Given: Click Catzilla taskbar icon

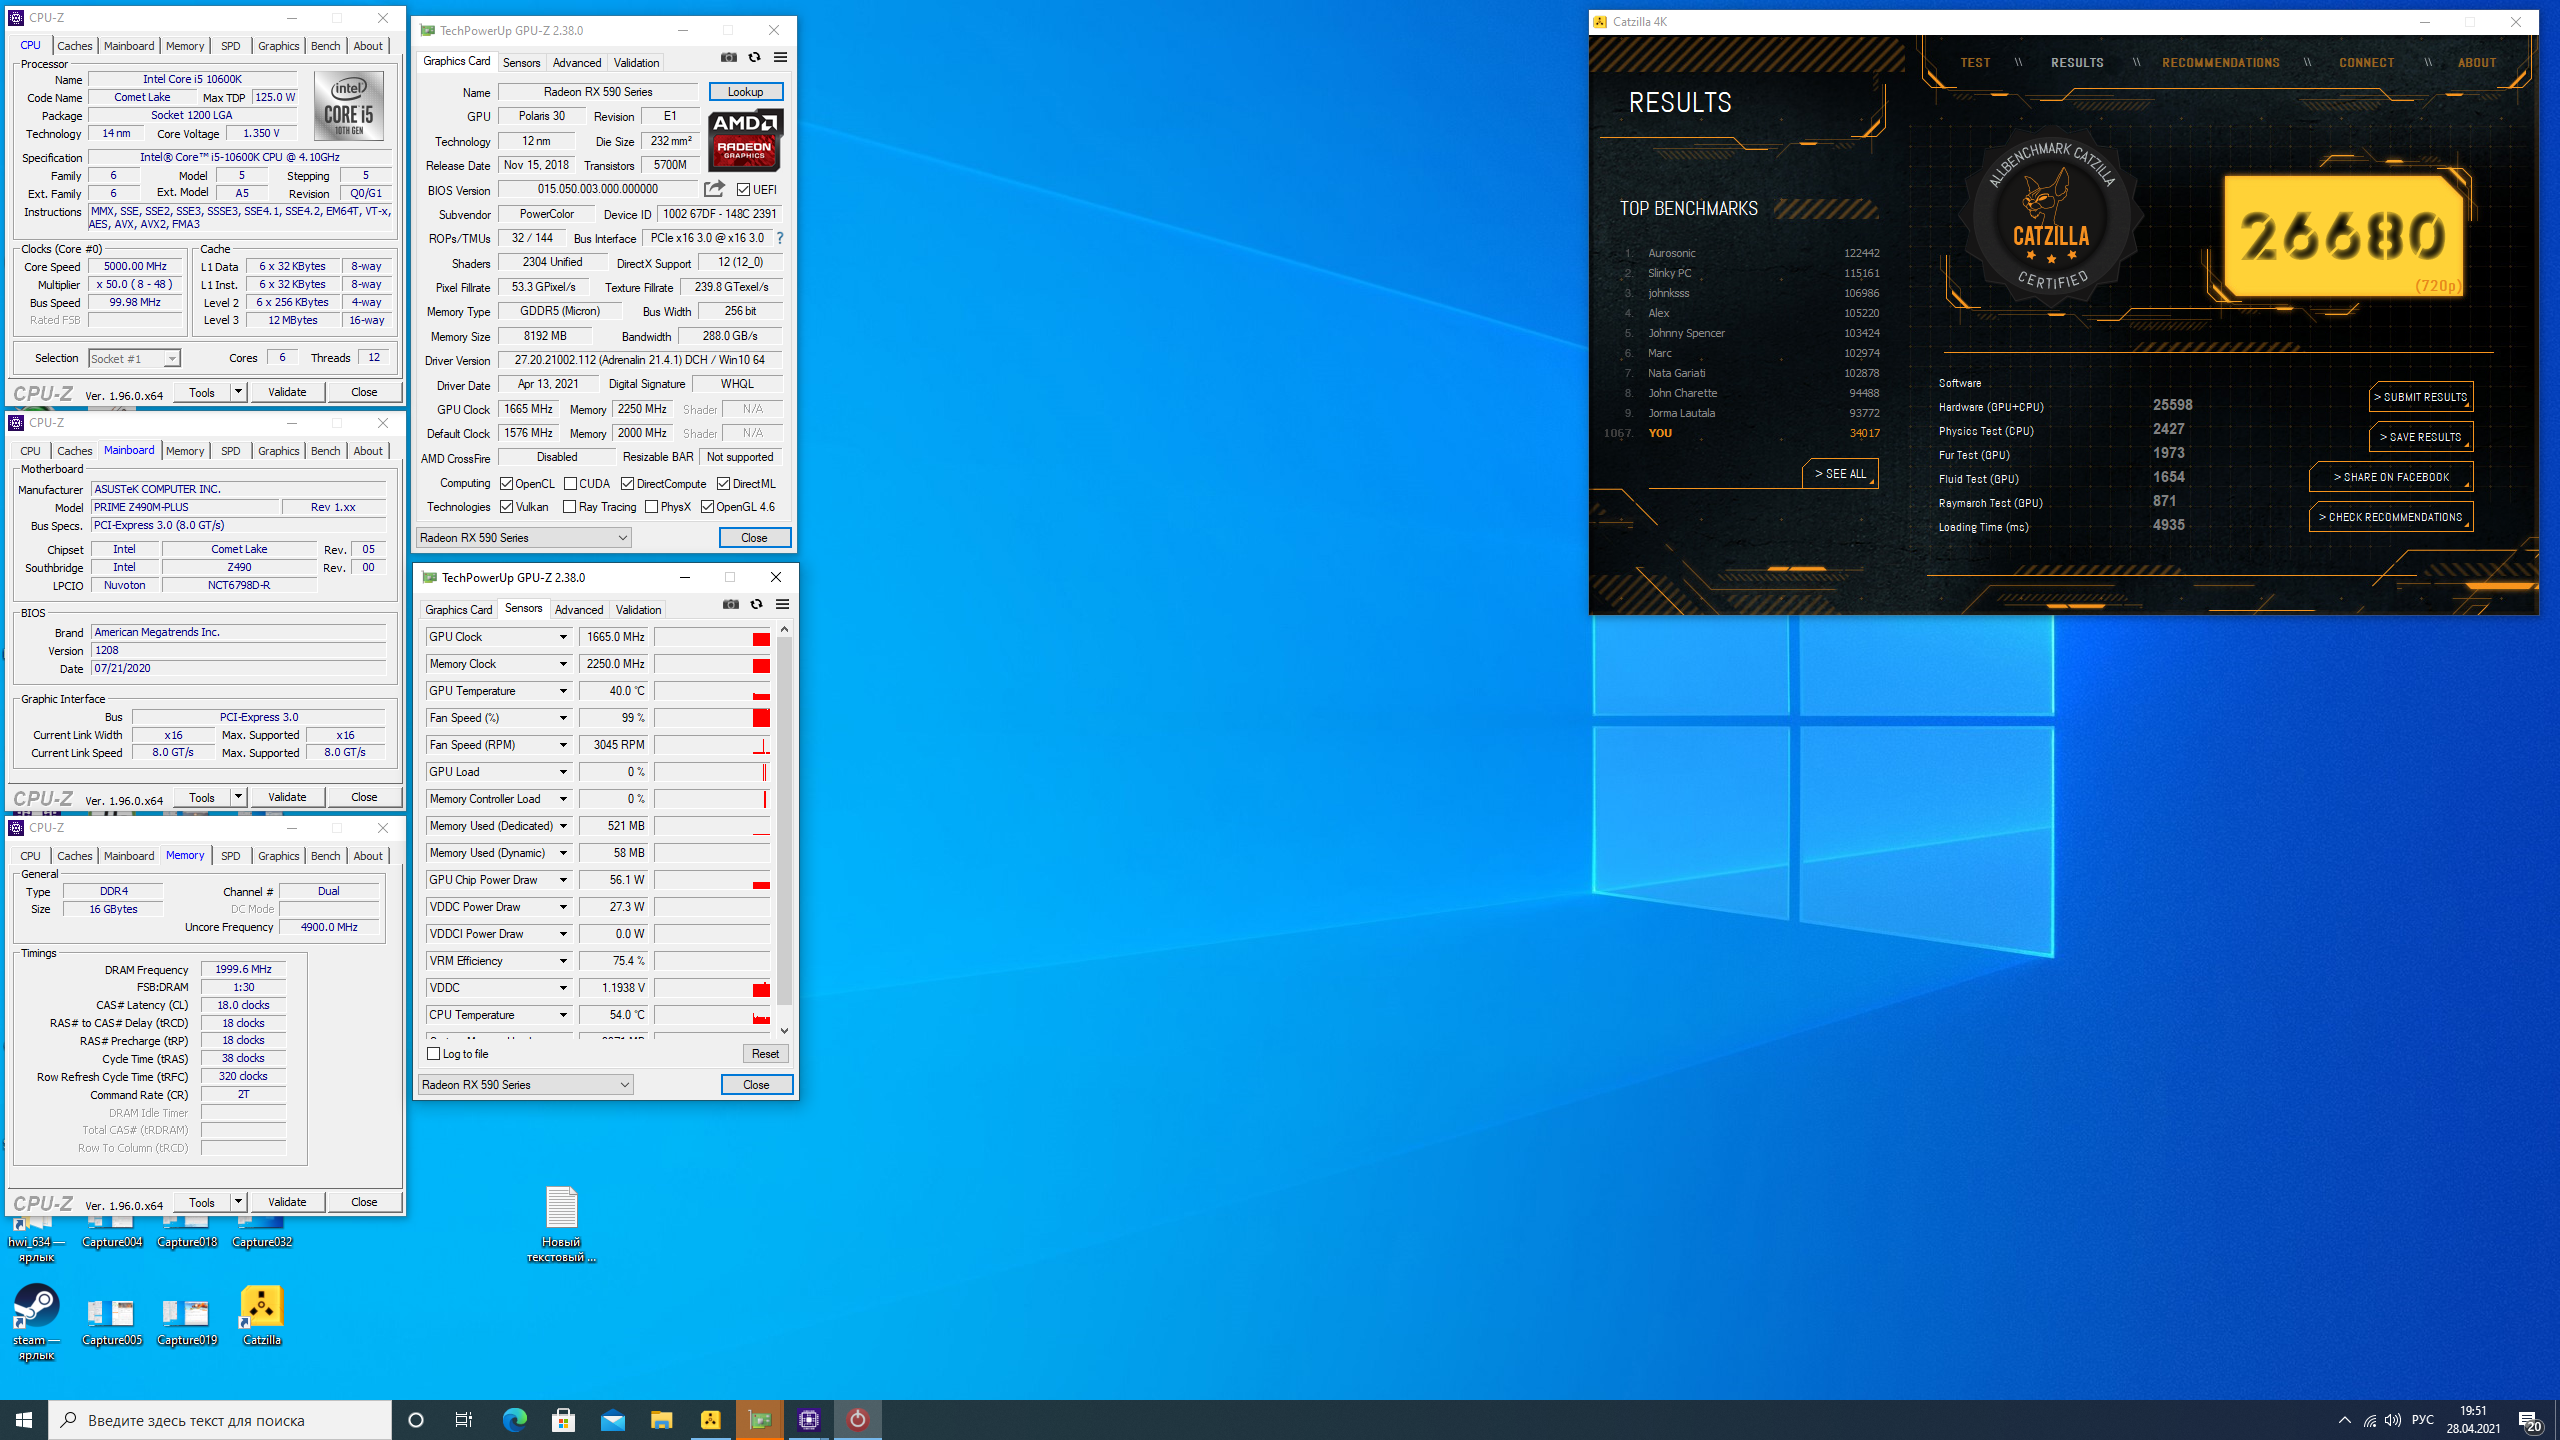Looking at the screenshot, I should pos(711,1420).
